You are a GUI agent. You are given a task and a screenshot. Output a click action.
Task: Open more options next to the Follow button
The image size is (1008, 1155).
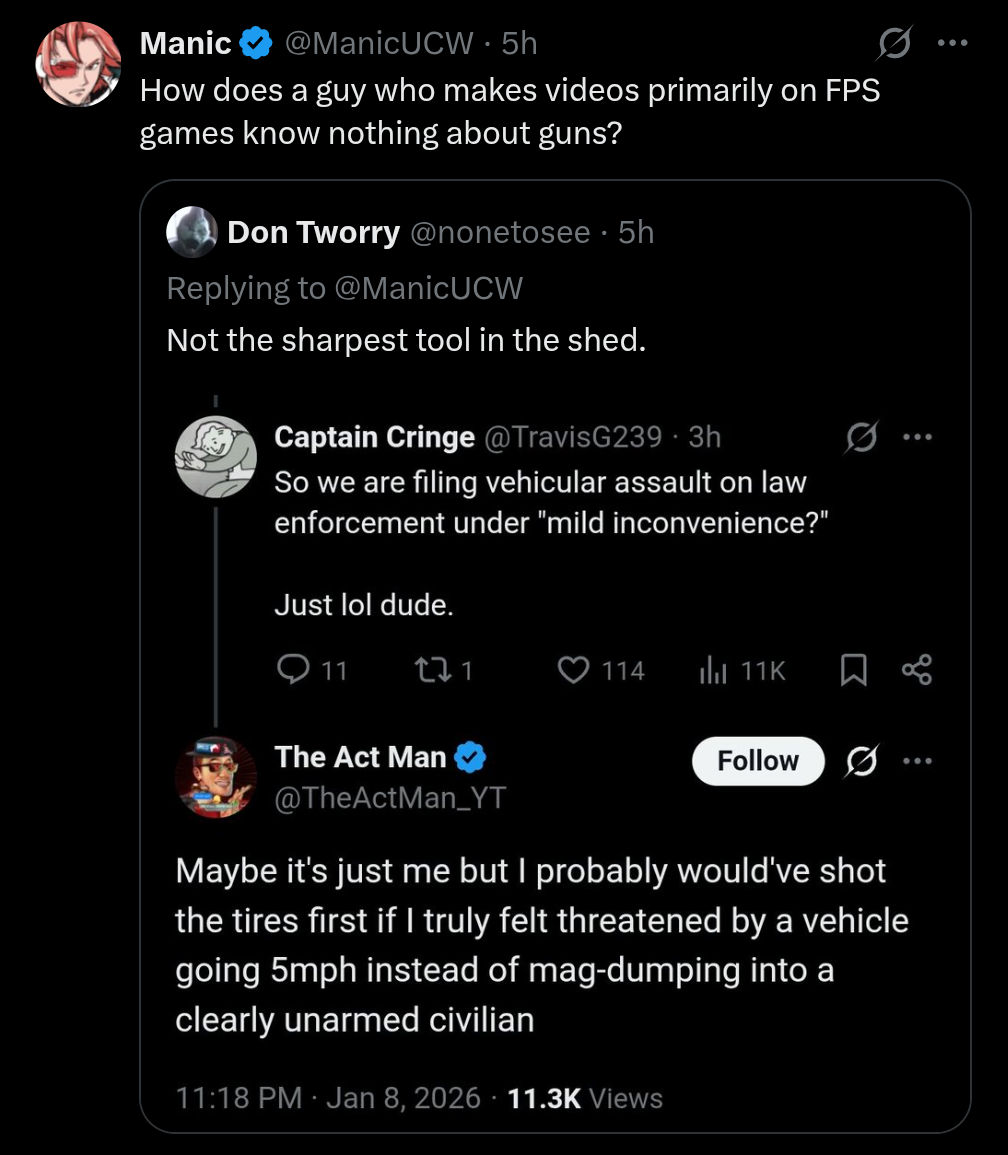pos(916,761)
